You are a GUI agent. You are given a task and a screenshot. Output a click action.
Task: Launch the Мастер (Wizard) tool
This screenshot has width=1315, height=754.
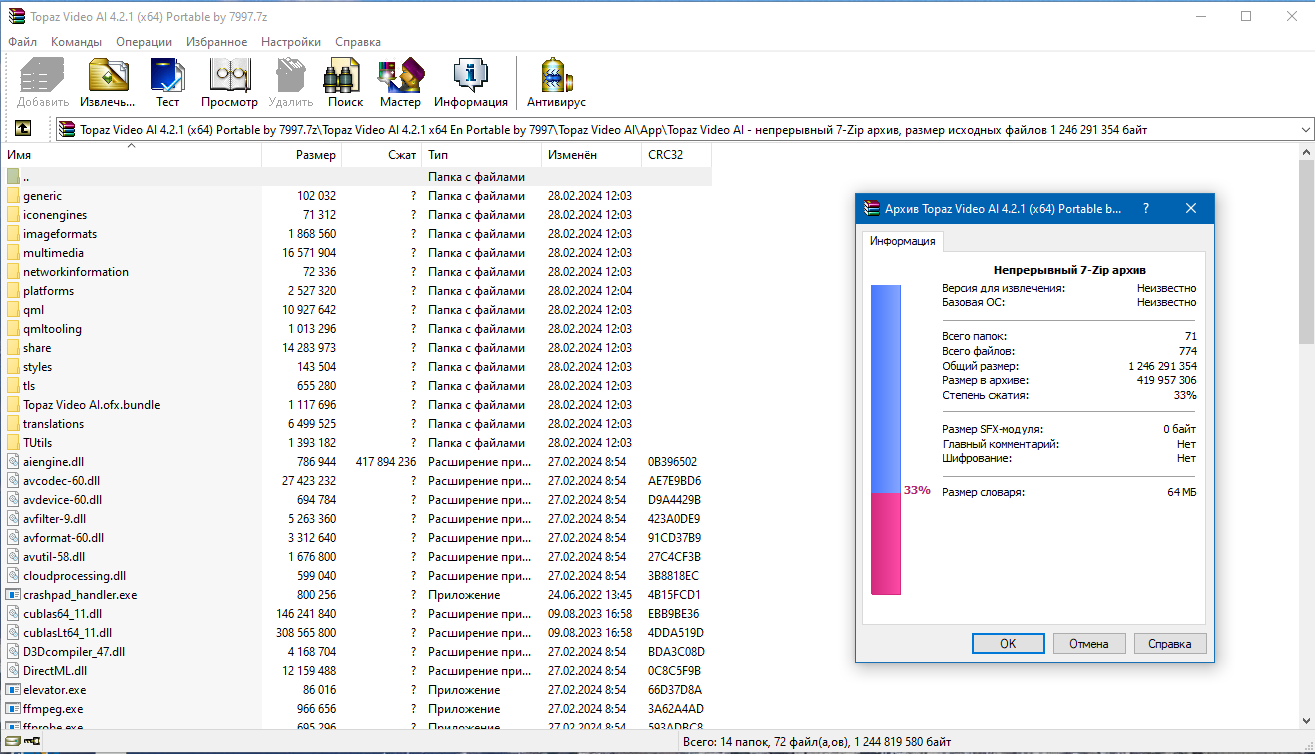click(x=400, y=77)
